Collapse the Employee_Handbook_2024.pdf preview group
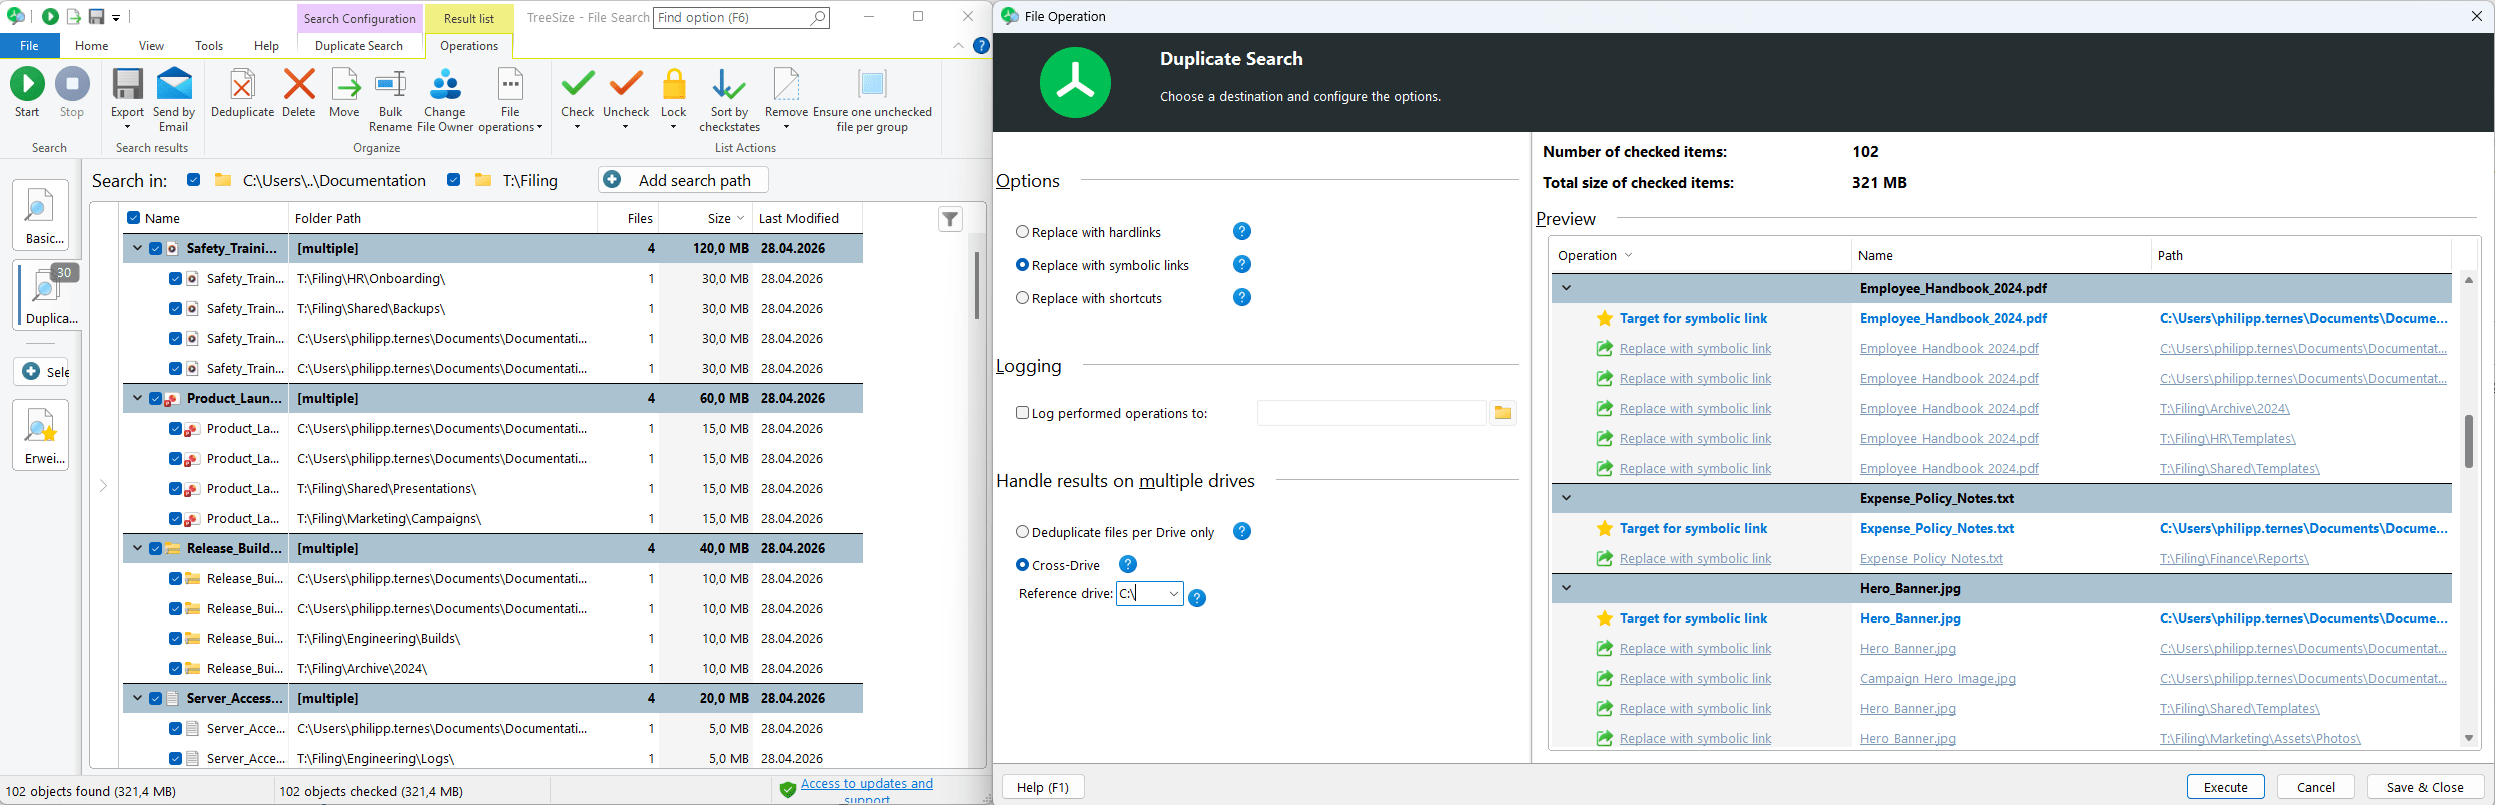 pyautogui.click(x=1567, y=288)
